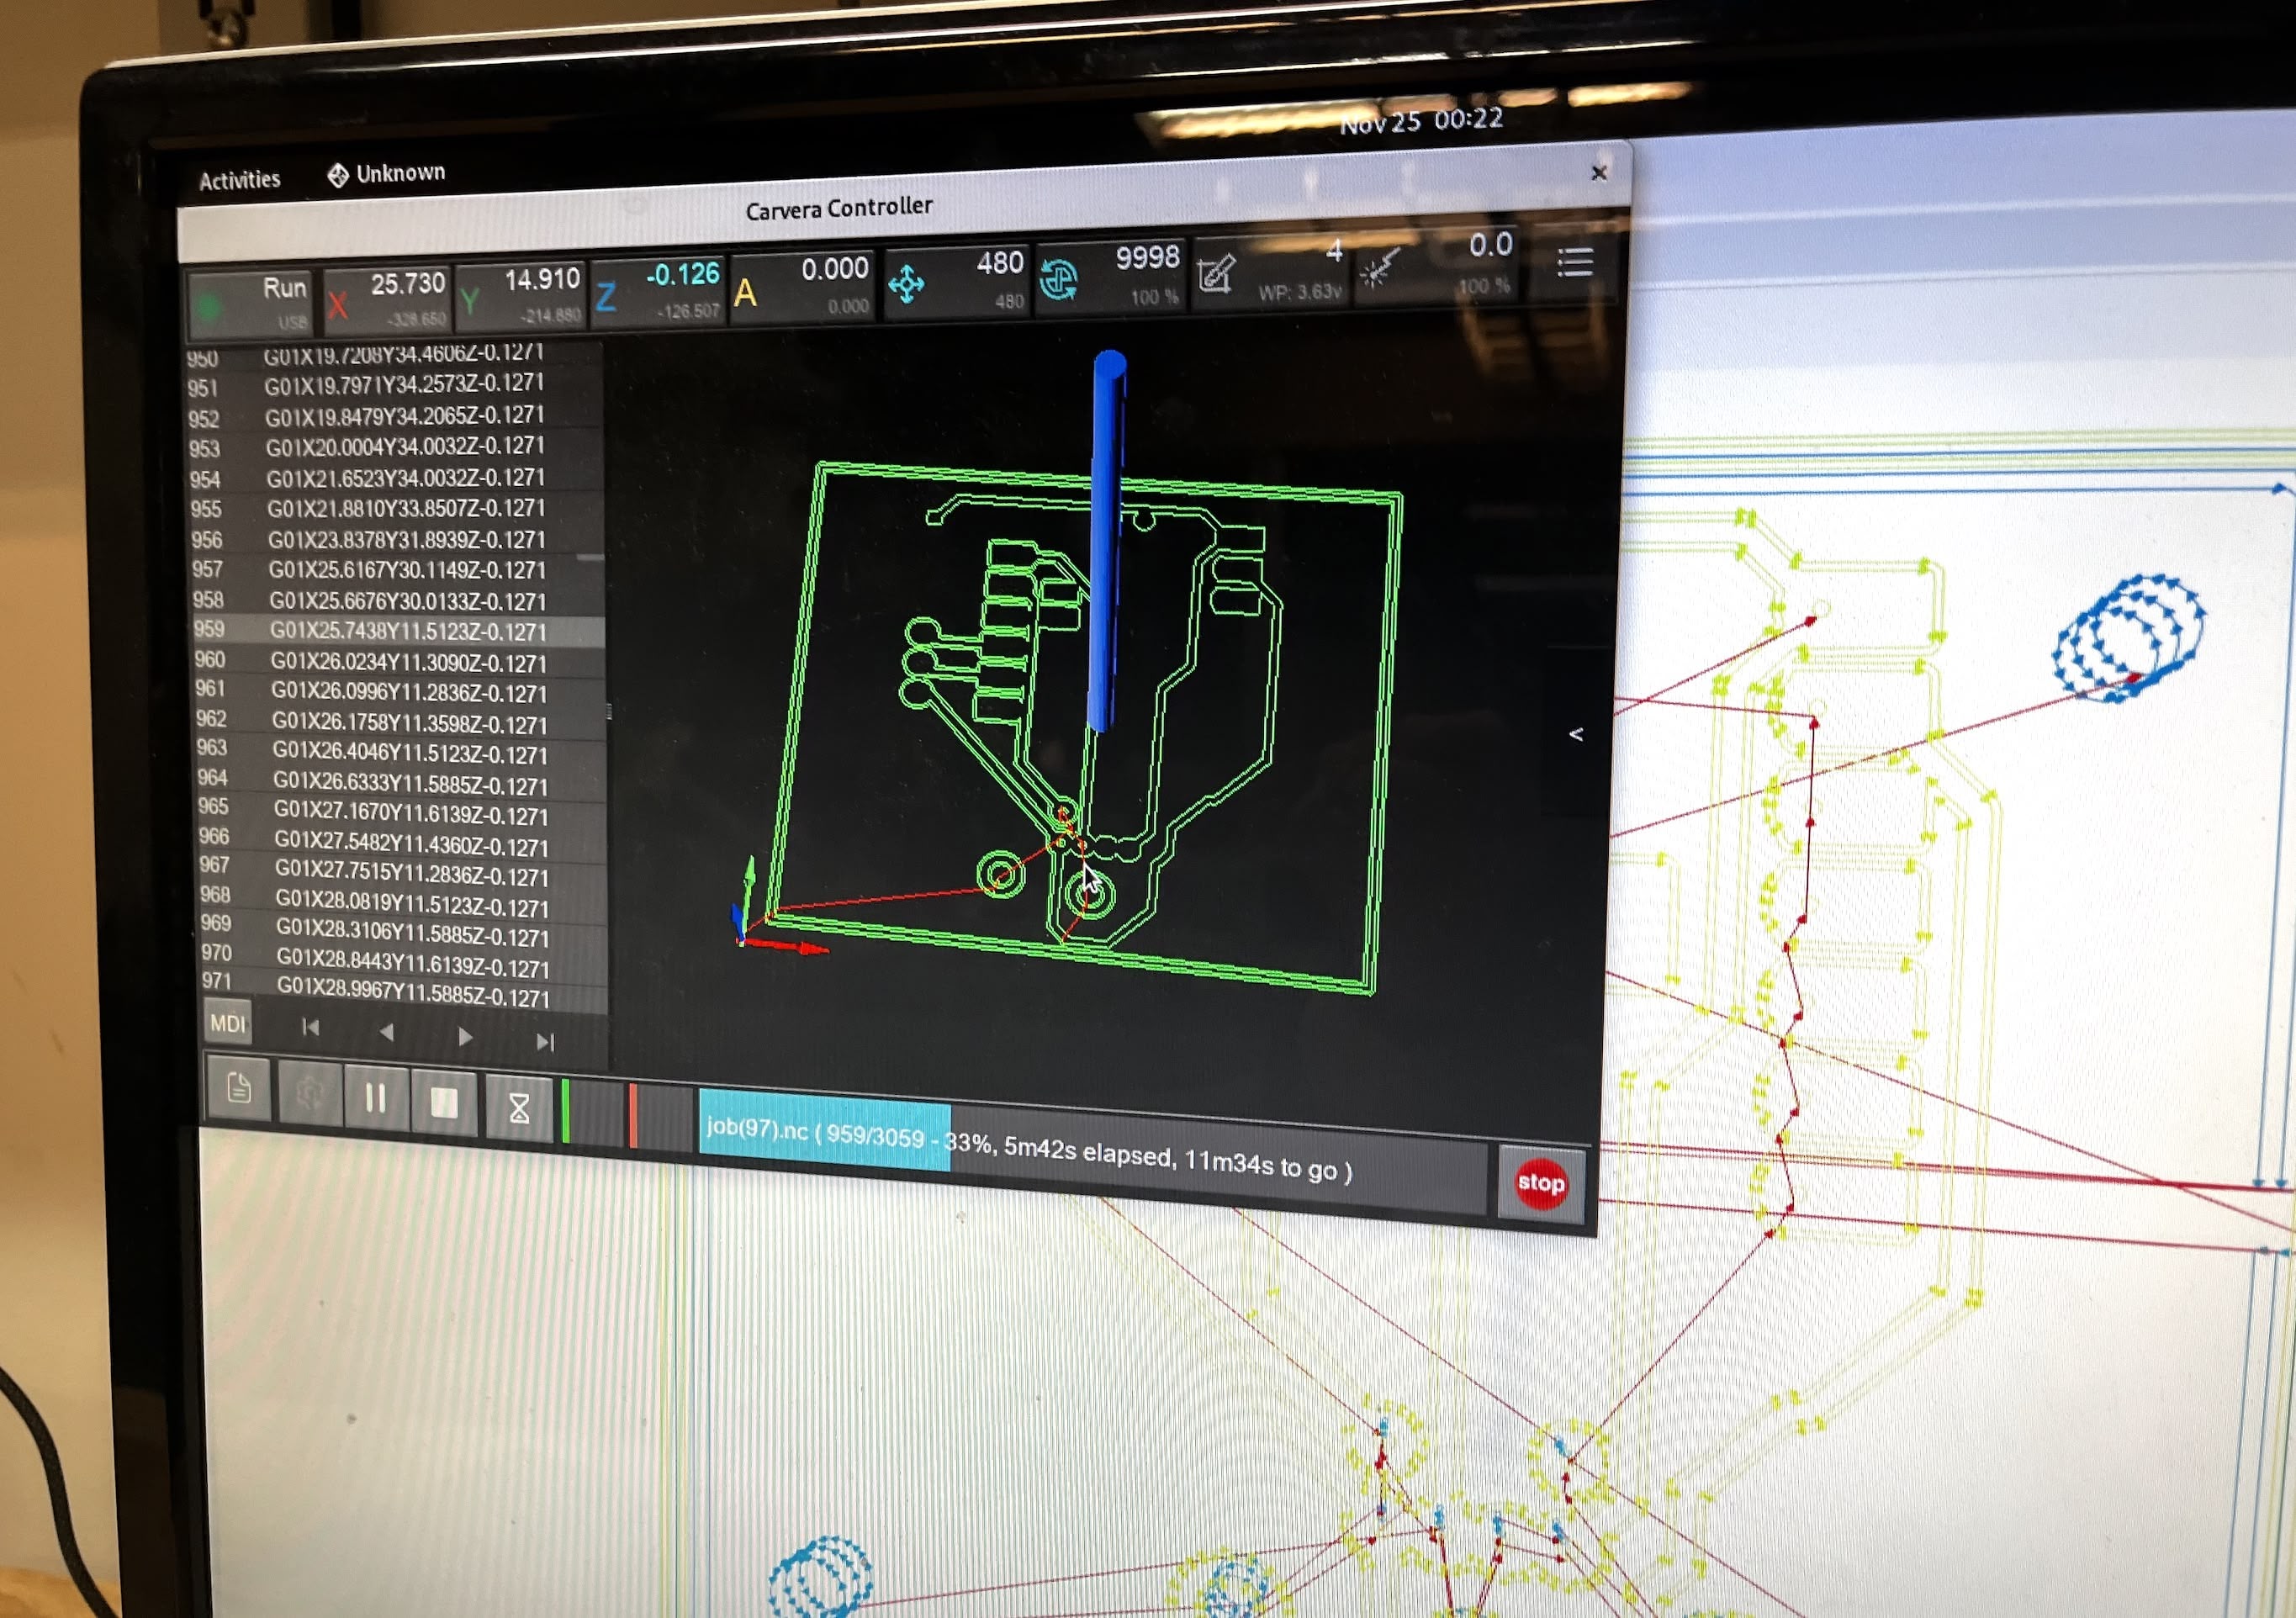This screenshot has height=1618, width=2296.
Task: Open the Activities overview
Action: coord(239,181)
